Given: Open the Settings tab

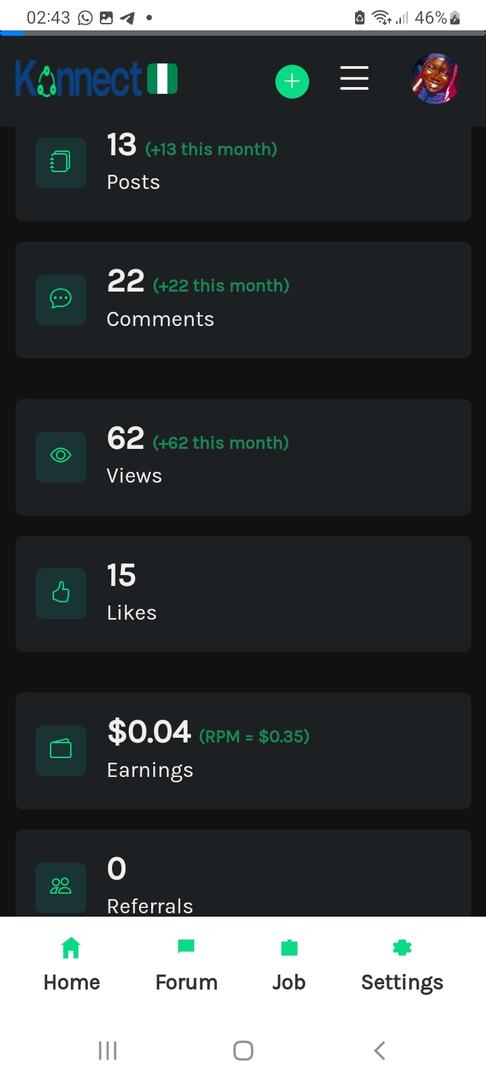Looking at the screenshot, I should click(402, 966).
